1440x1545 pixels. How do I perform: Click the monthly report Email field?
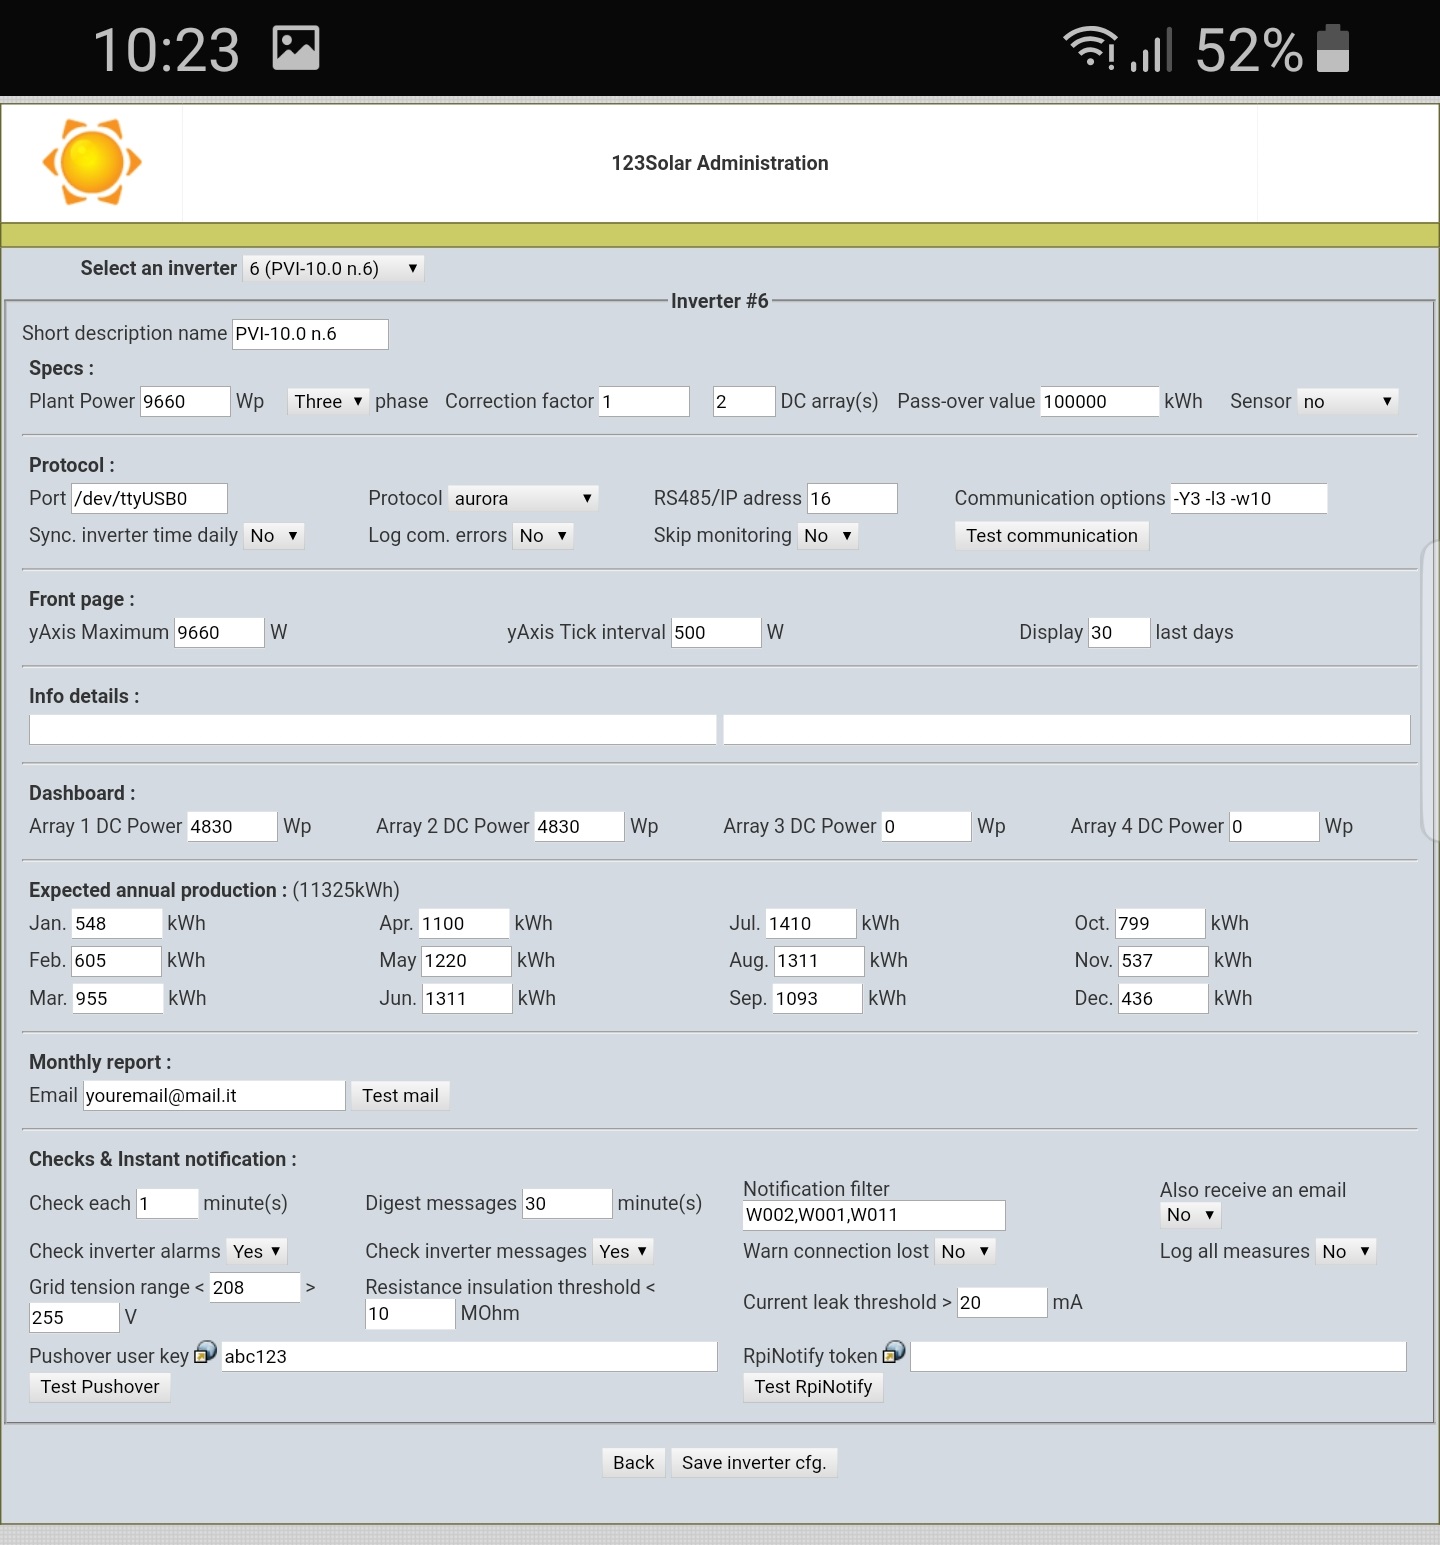click(214, 1095)
